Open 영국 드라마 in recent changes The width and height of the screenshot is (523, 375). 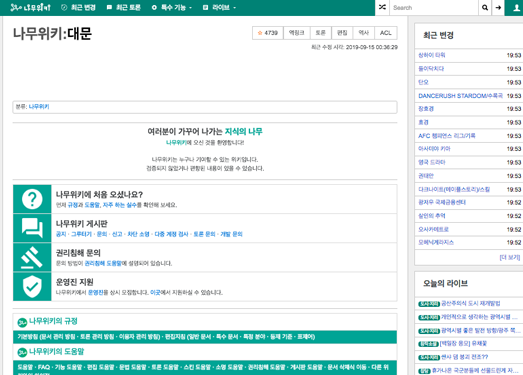coord(432,162)
